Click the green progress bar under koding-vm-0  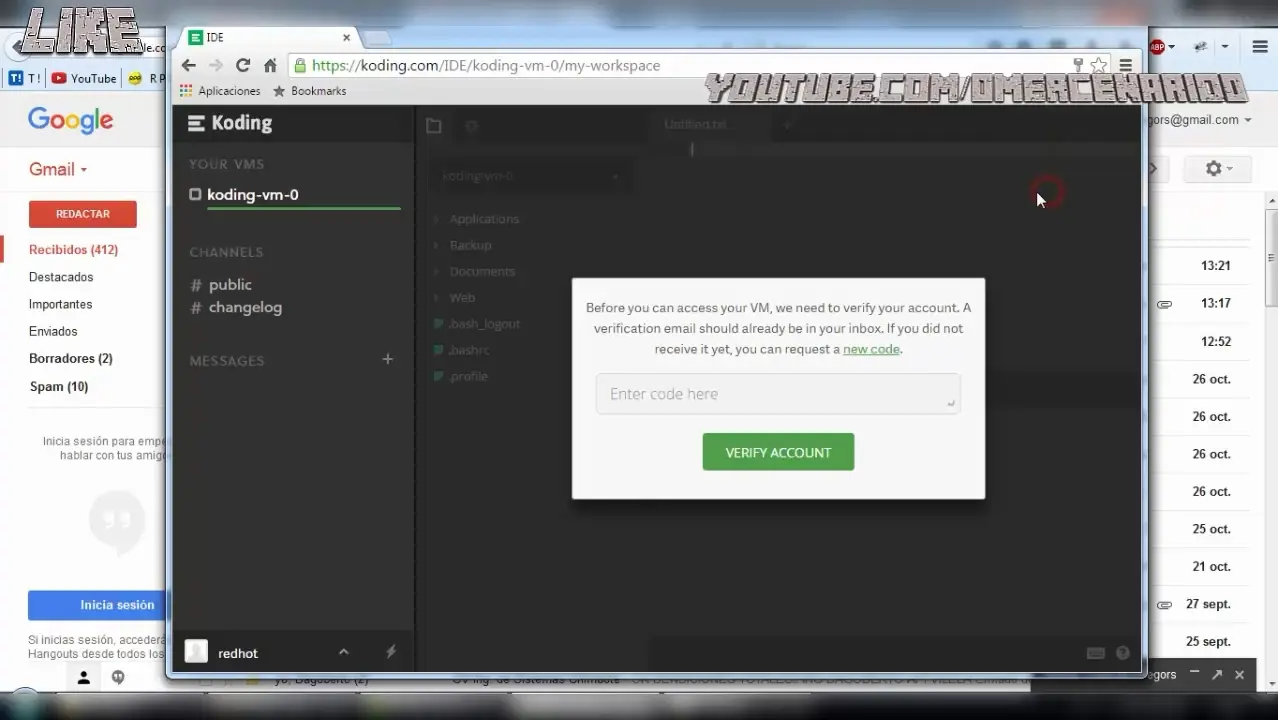303,207
